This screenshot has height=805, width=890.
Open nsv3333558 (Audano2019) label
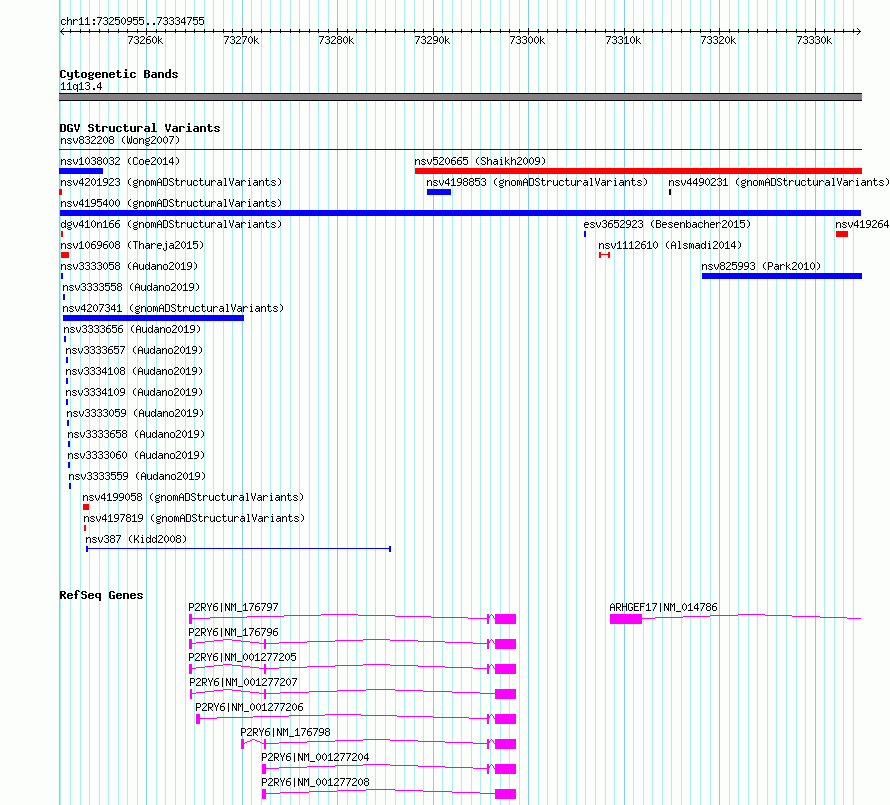pos(131,287)
